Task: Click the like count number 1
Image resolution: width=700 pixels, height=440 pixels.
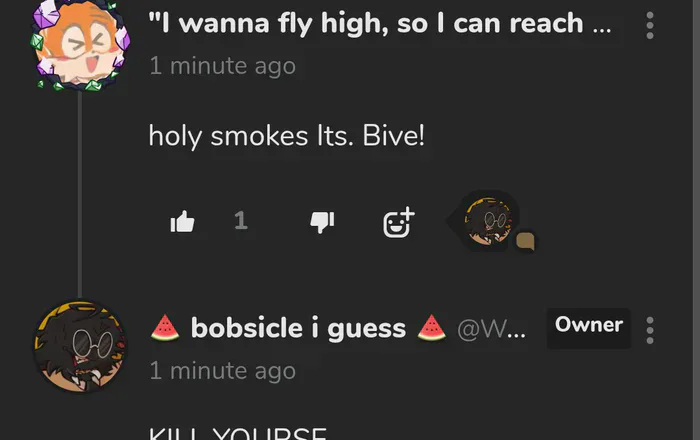Action: point(241,220)
